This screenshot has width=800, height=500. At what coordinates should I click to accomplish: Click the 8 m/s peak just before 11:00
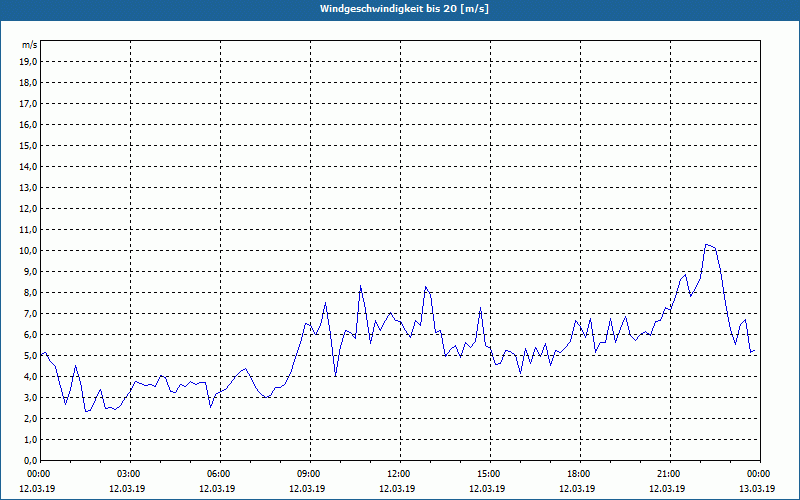(x=360, y=287)
